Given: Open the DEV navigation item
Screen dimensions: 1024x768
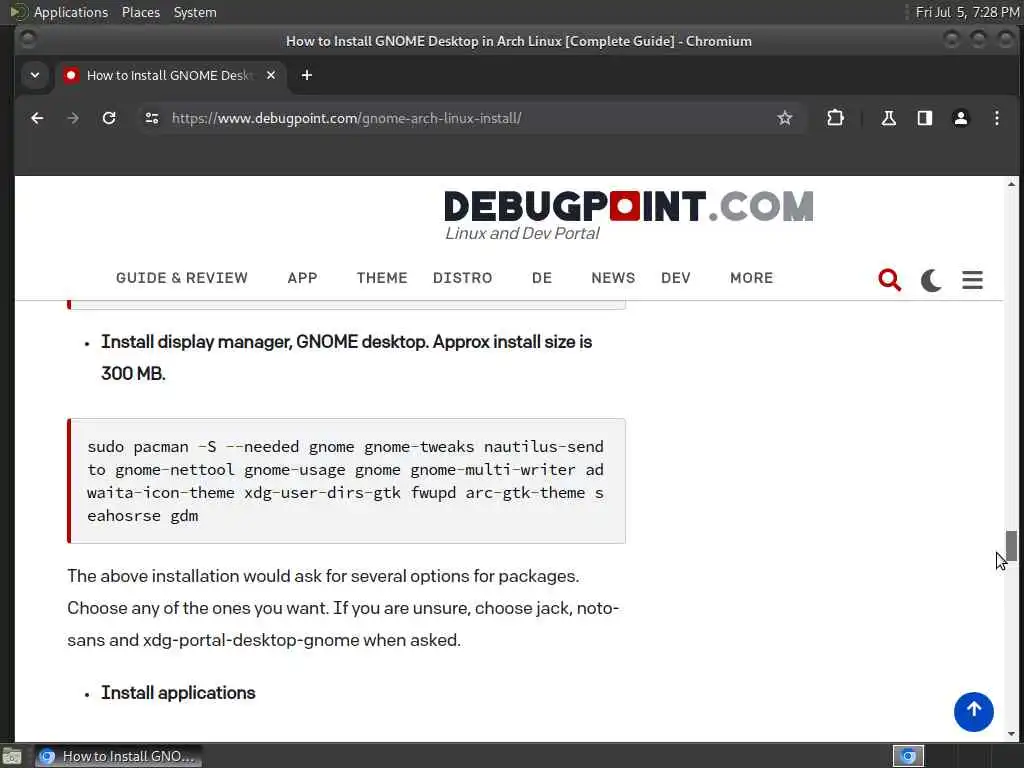Looking at the screenshot, I should [x=675, y=278].
